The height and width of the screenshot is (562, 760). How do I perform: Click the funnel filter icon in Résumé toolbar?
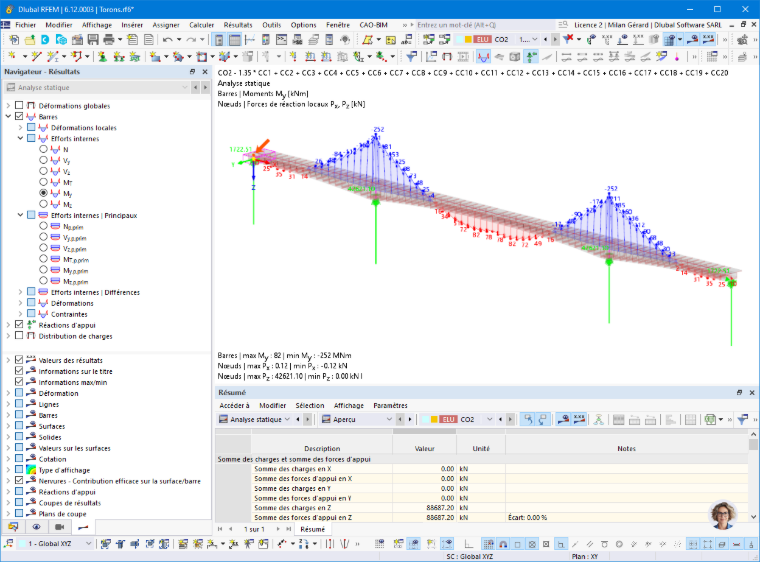click(x=743, y=419)
